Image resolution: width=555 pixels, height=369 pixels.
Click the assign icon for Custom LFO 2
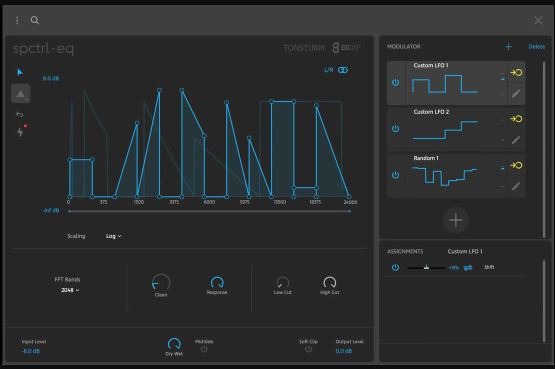[x=516, y=119]
